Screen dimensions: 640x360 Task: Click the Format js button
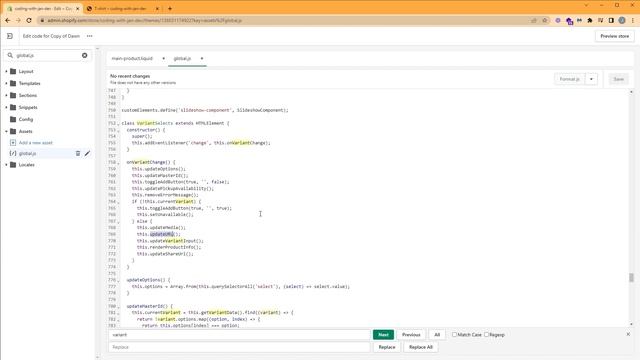[x=569, y=79]
